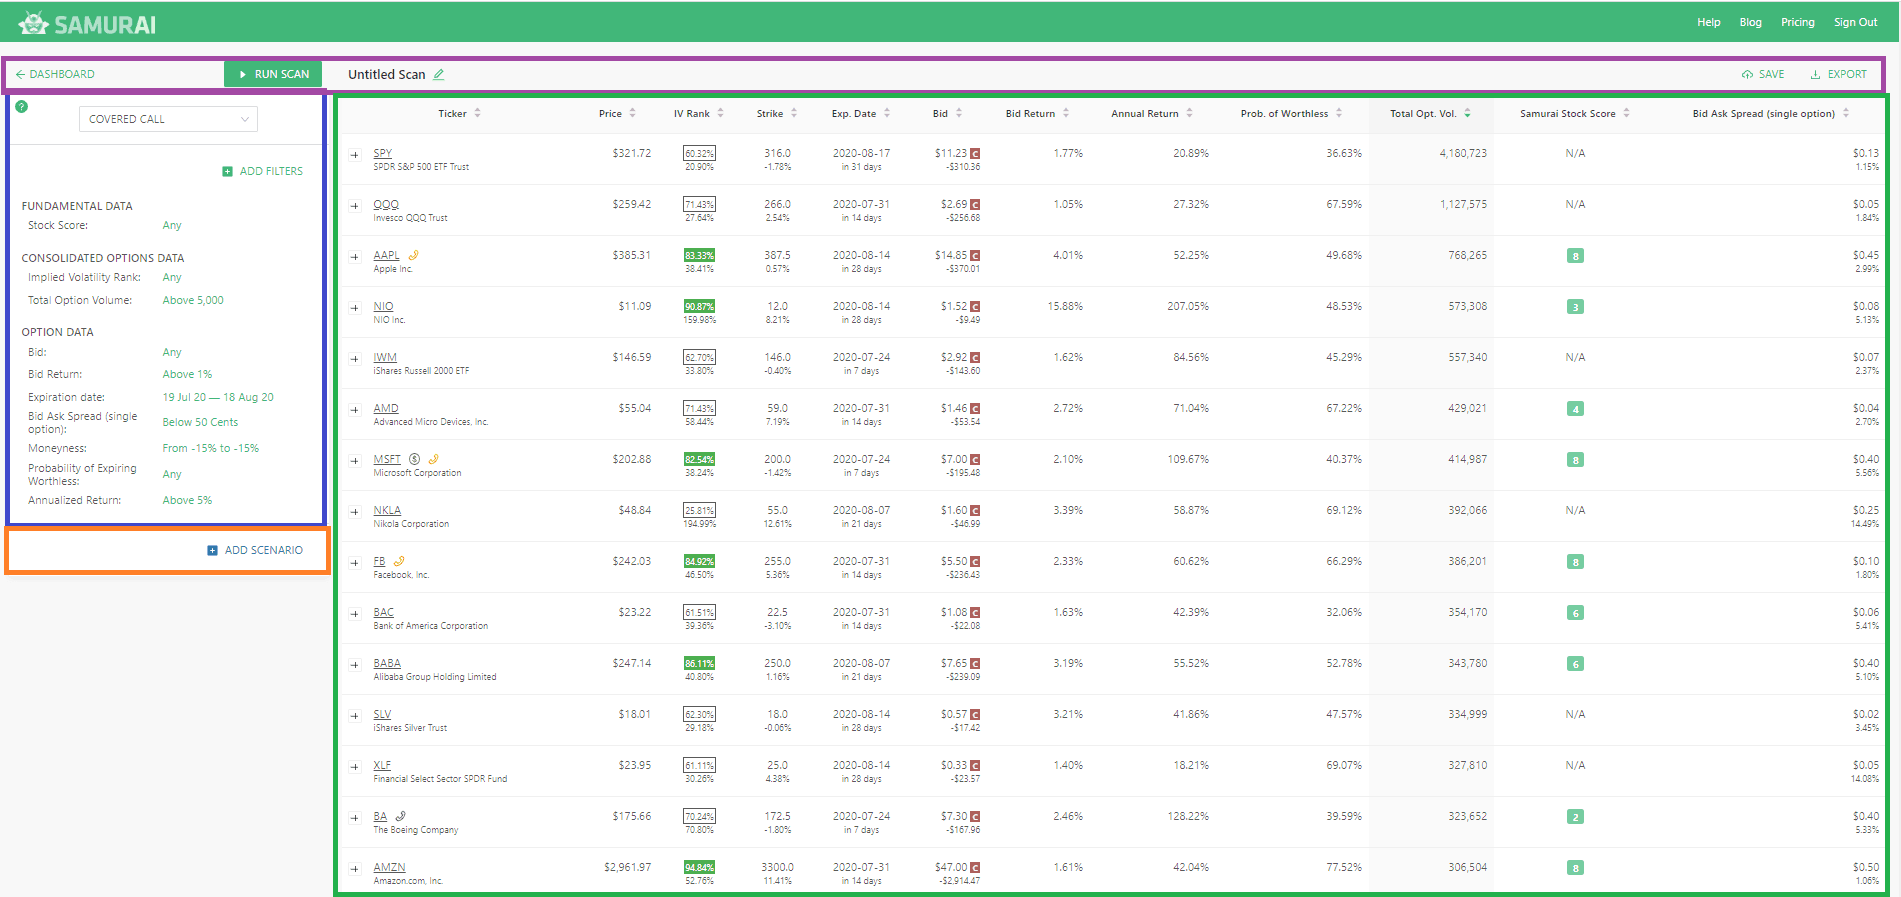
Task: Click the Stock Score 'Any' value
Action: pos(172,225)
